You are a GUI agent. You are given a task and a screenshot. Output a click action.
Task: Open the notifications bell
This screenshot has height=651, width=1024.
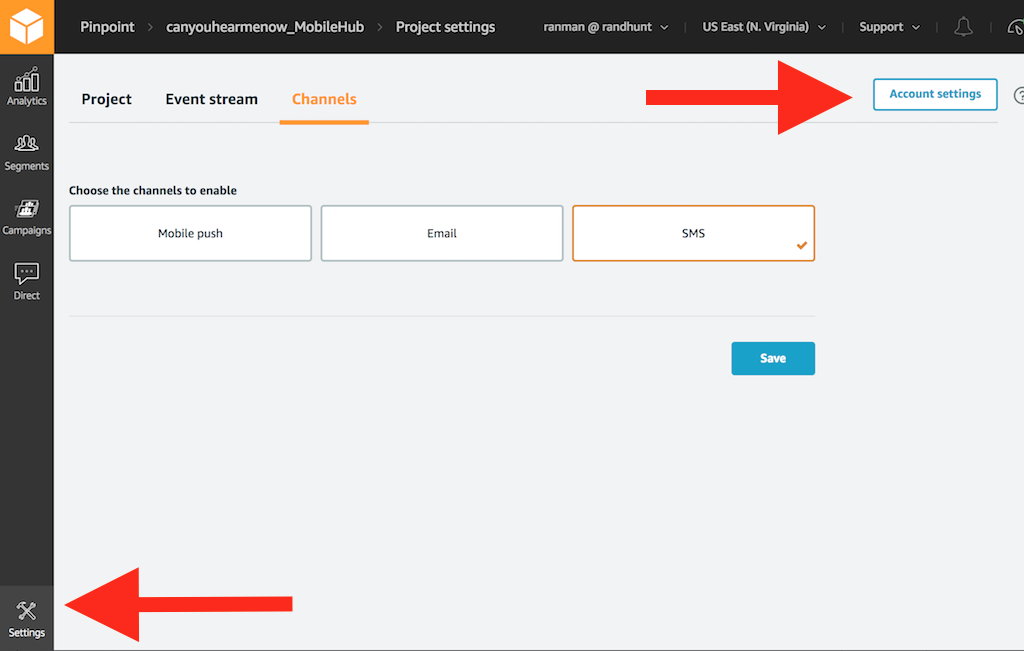(x=963, y=27)
